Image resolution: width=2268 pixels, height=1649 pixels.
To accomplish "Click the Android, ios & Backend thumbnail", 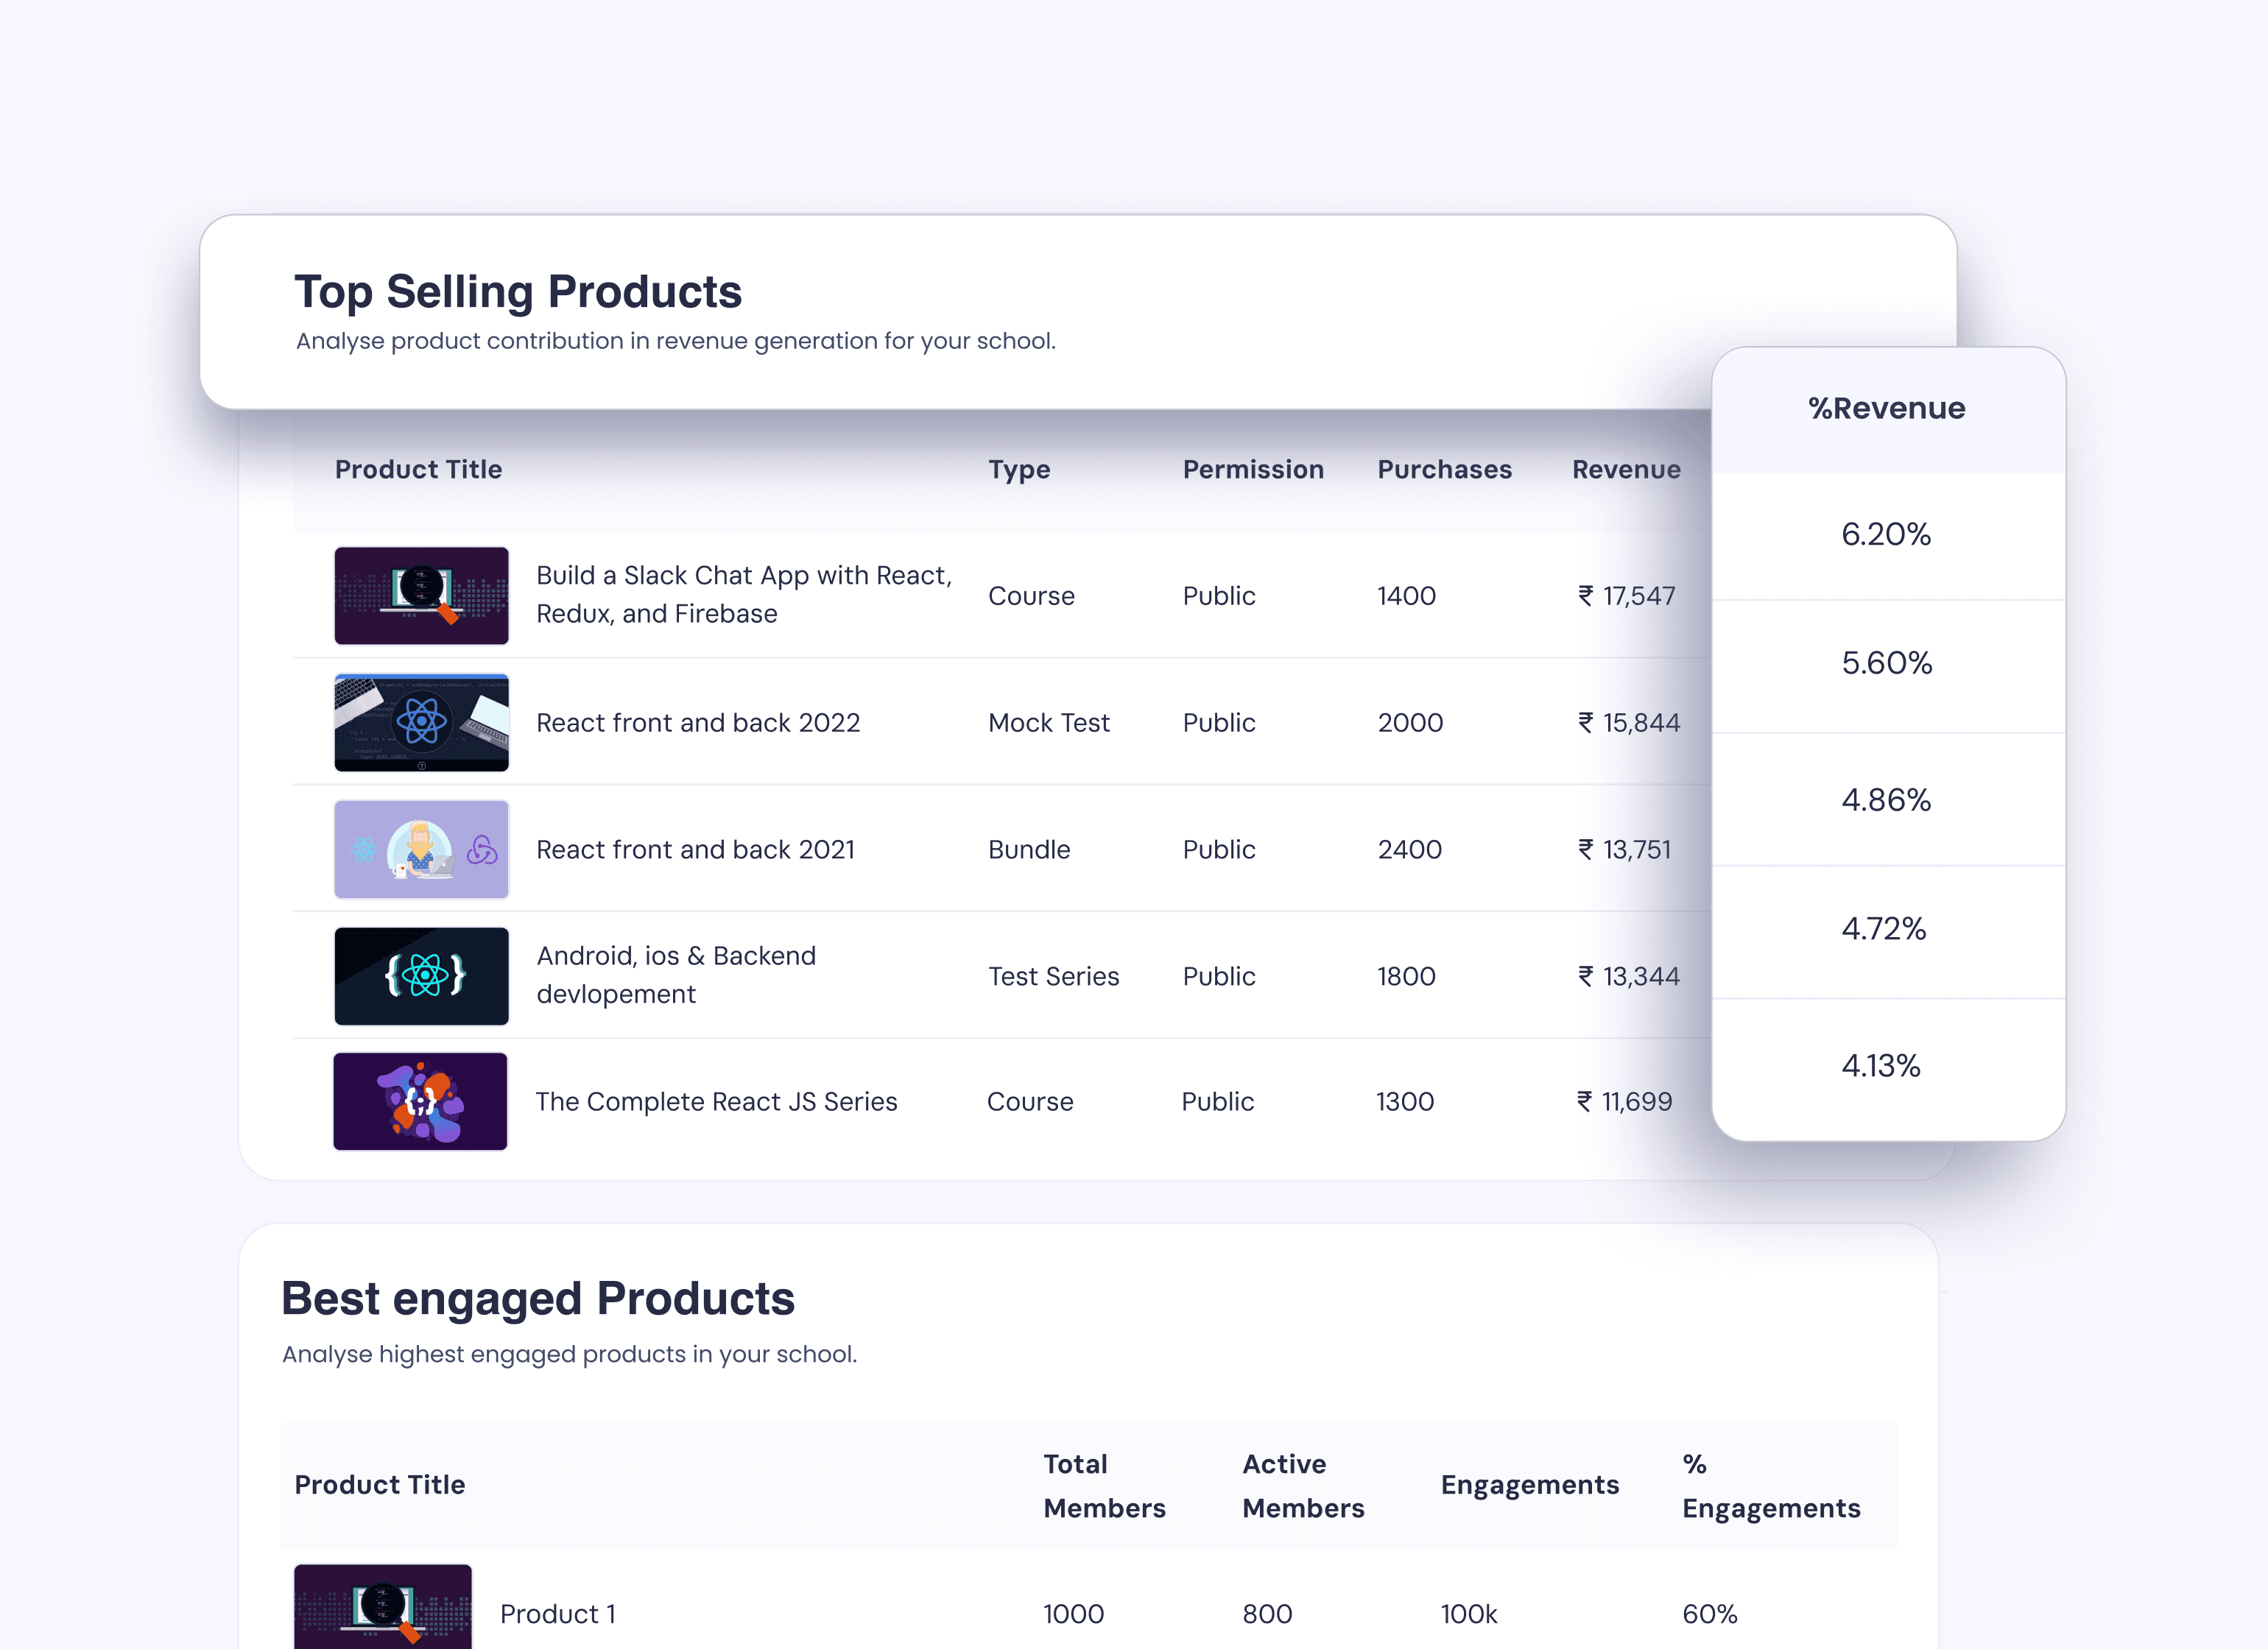I will pos(421,976).
